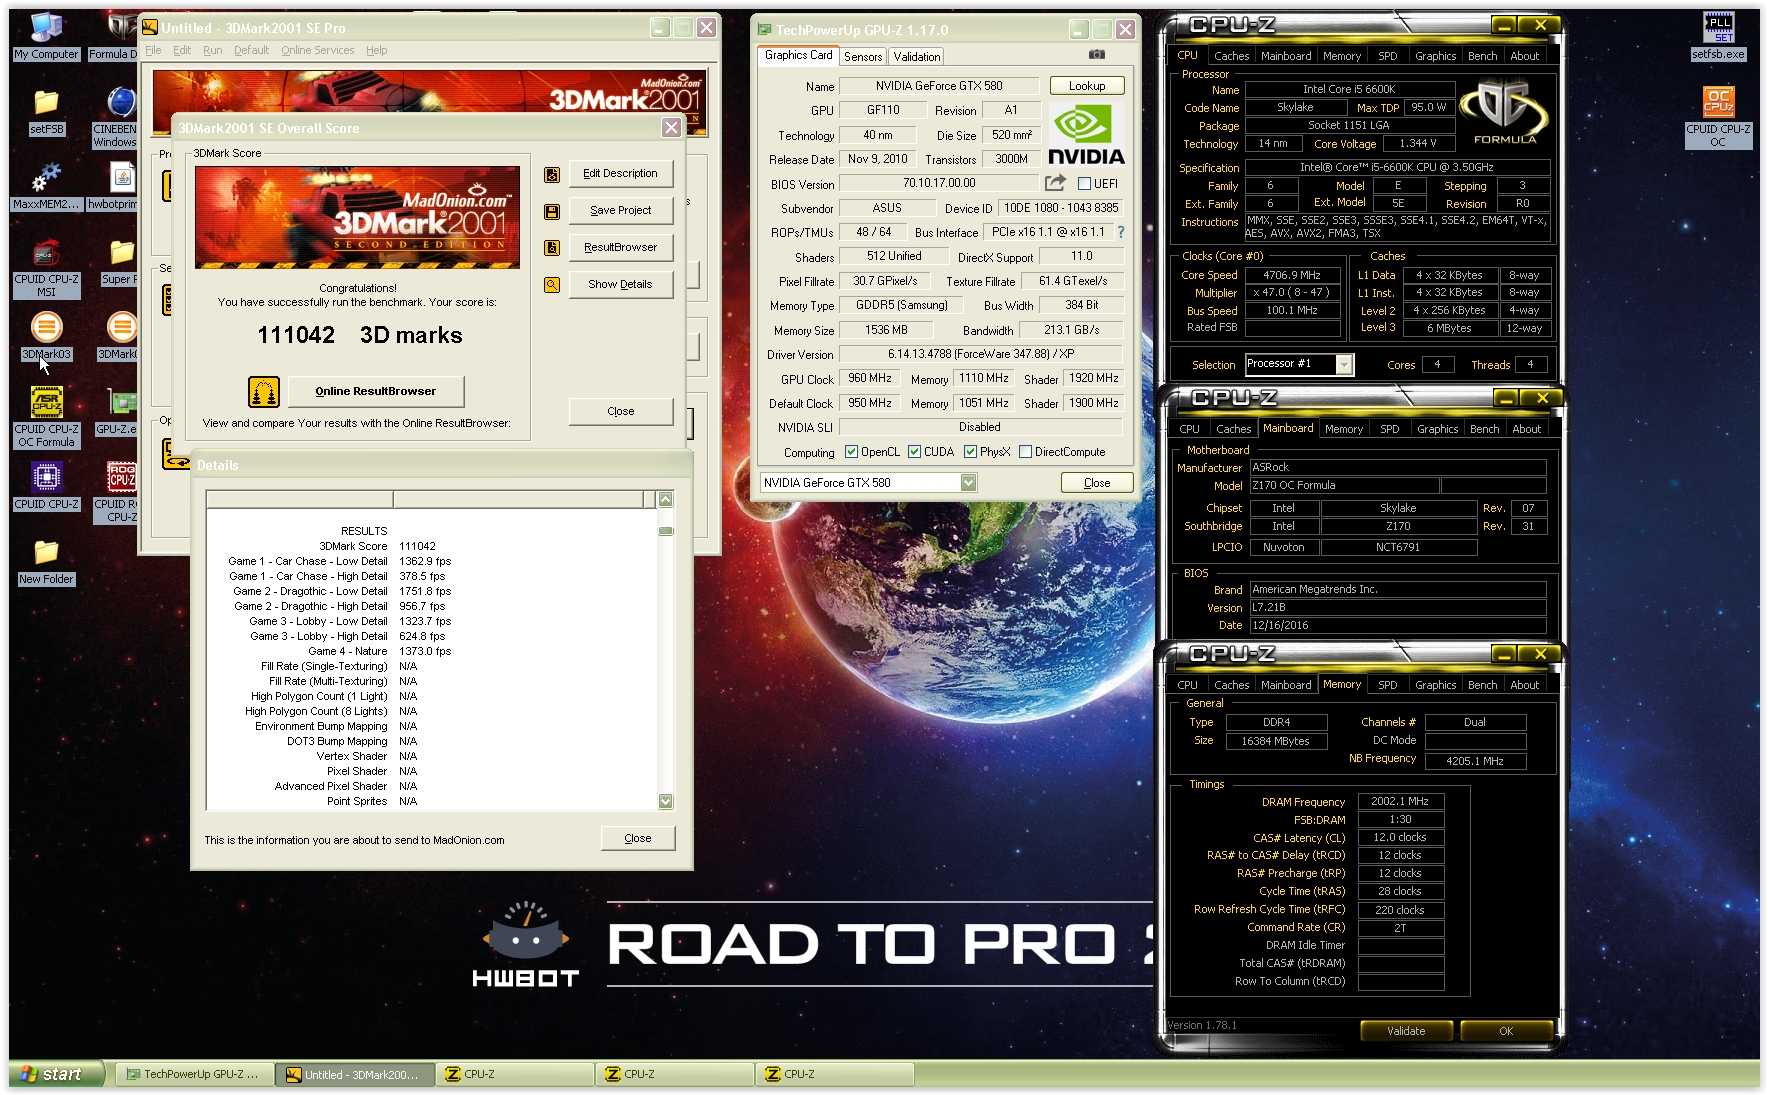Open the Processor #1 selection dropdown
This screenshot has height=1095, width=1768.
click(1344, 365)
